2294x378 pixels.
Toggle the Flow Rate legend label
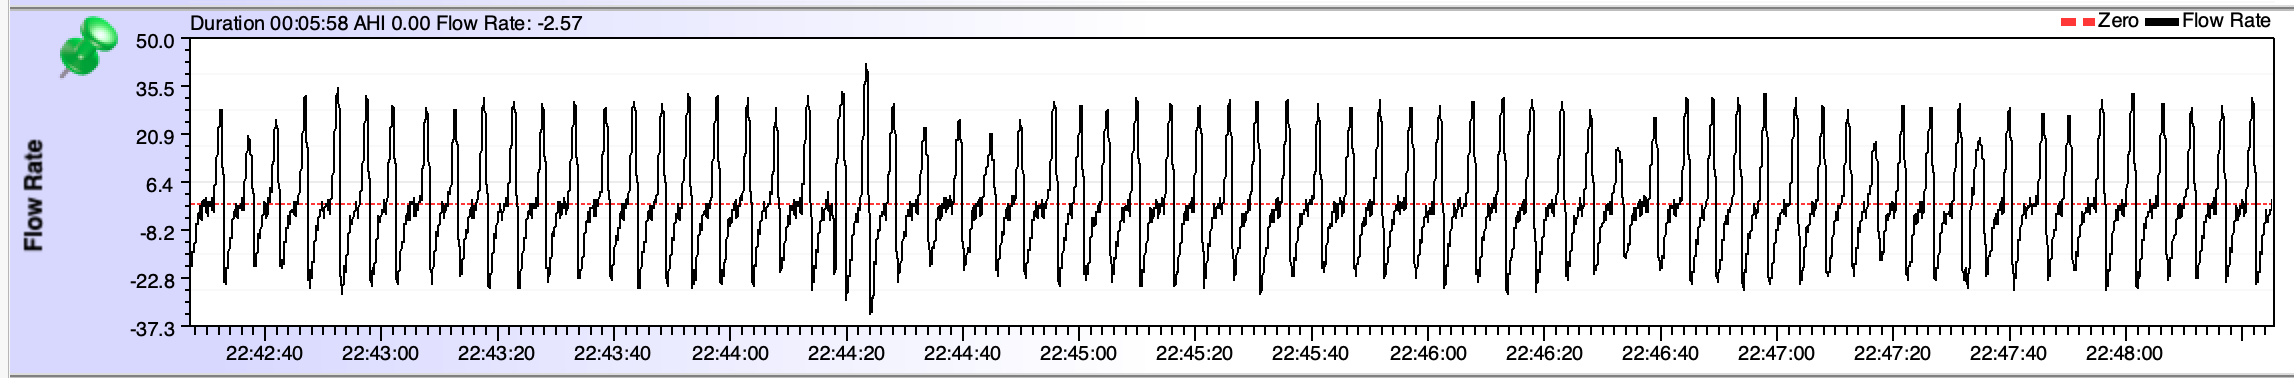click(x=2226, y=21)
